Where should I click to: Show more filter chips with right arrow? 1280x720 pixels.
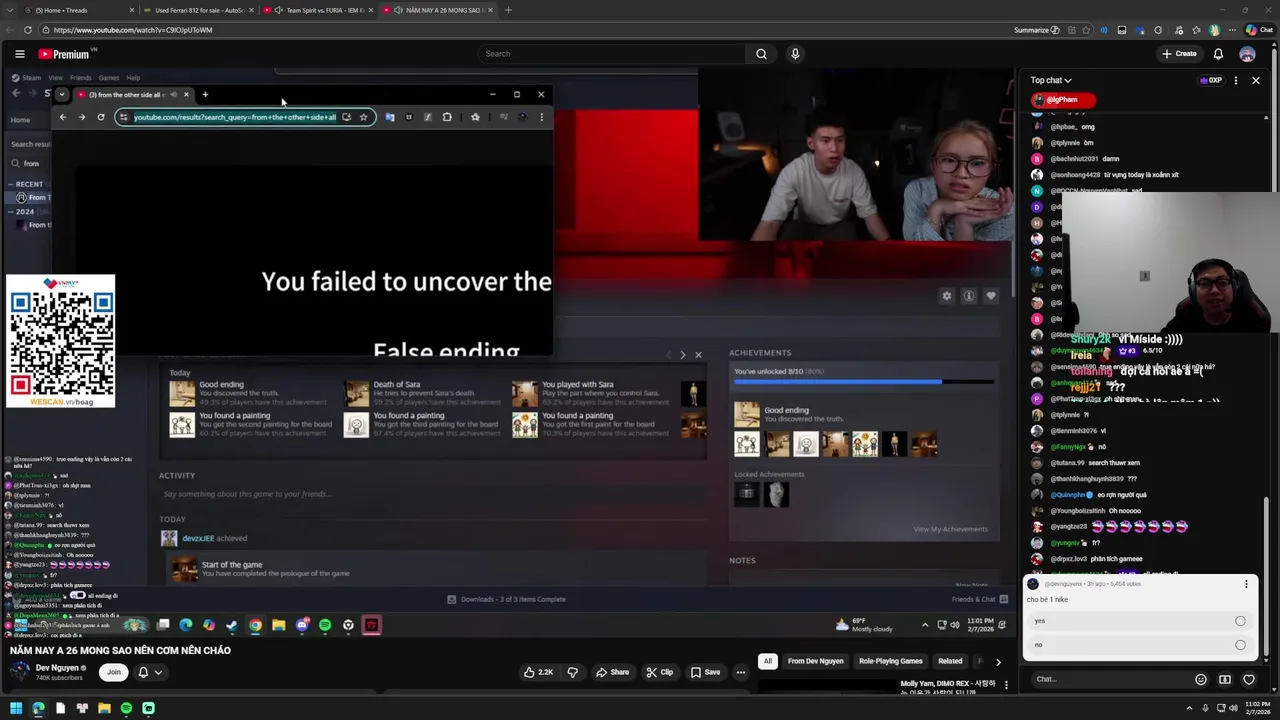click(x=998, y=661)
